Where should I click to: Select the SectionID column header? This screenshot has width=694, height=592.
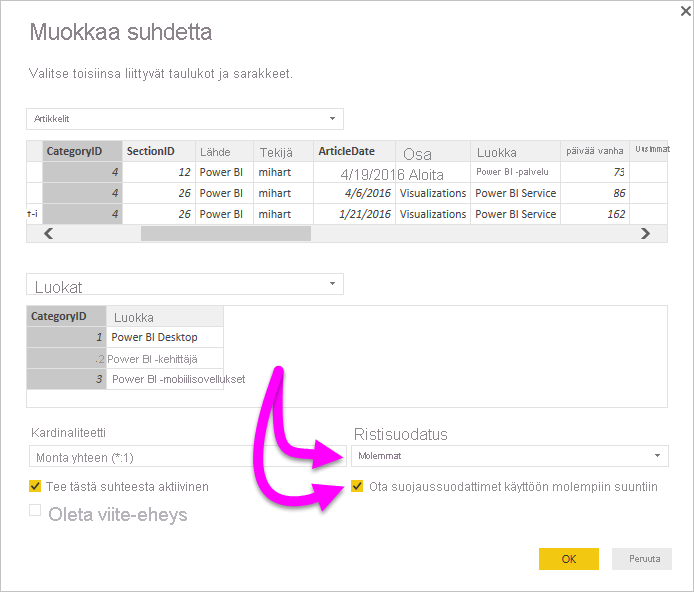pos(158,151)
